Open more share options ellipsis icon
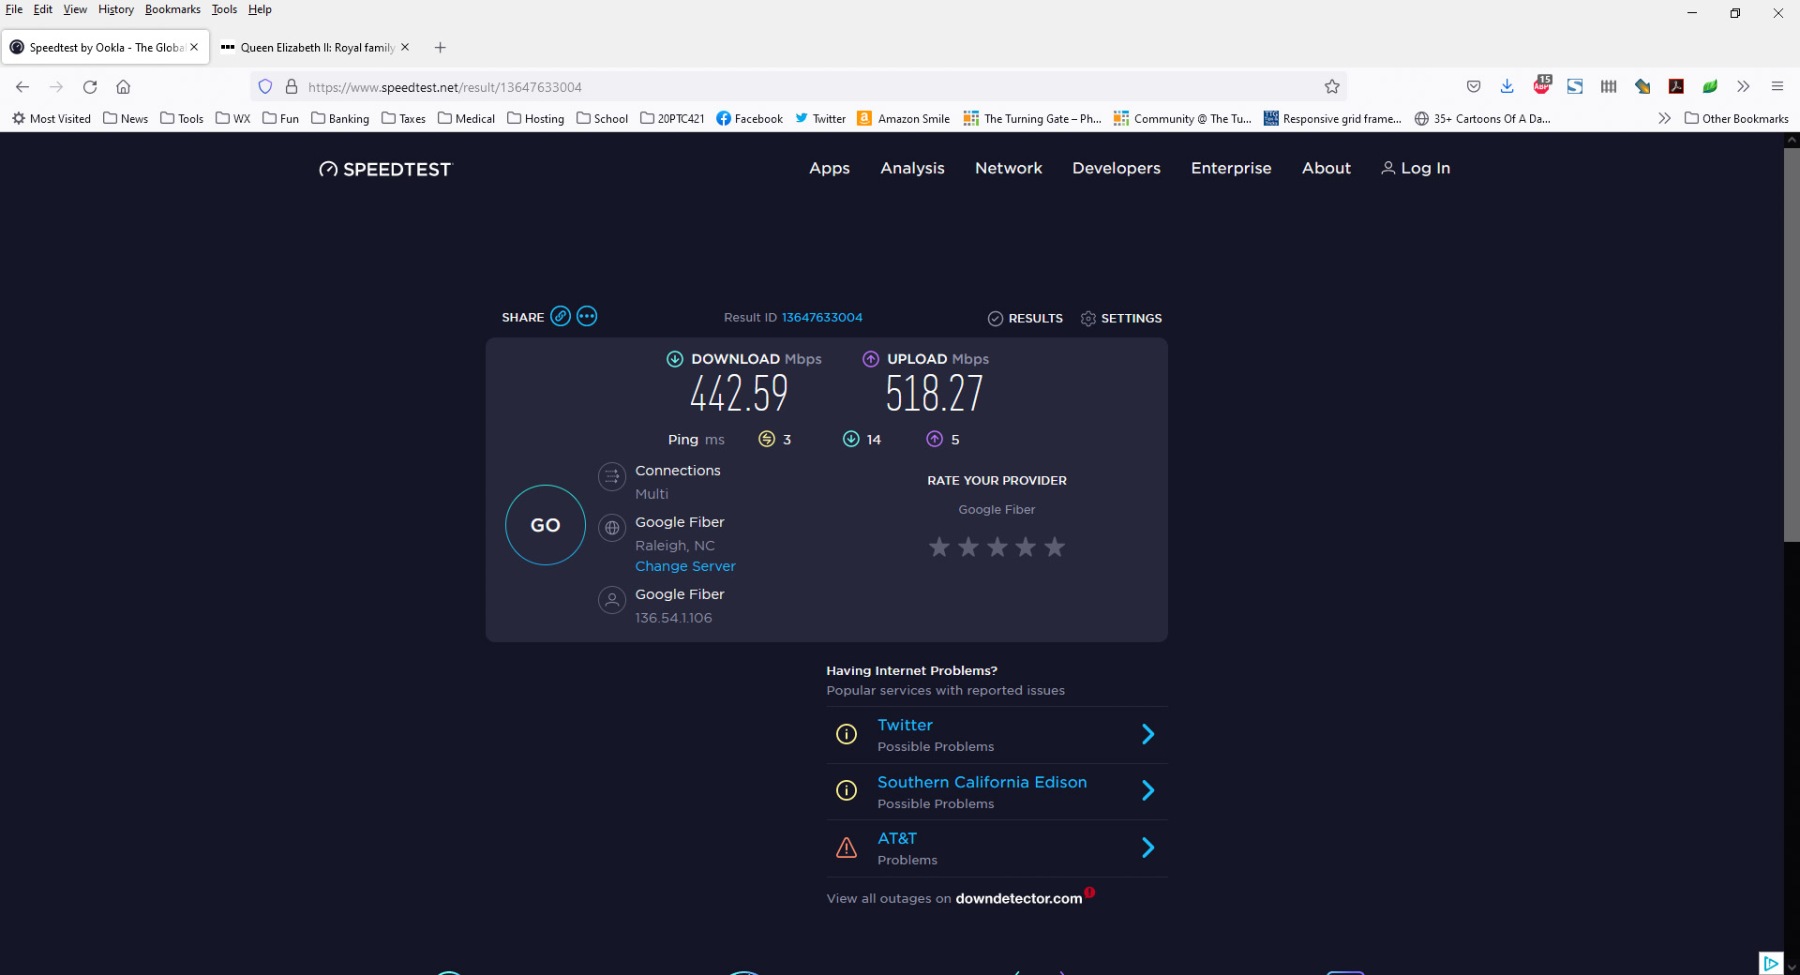Viewport: 1800px width, 975px height. [587, 316]
